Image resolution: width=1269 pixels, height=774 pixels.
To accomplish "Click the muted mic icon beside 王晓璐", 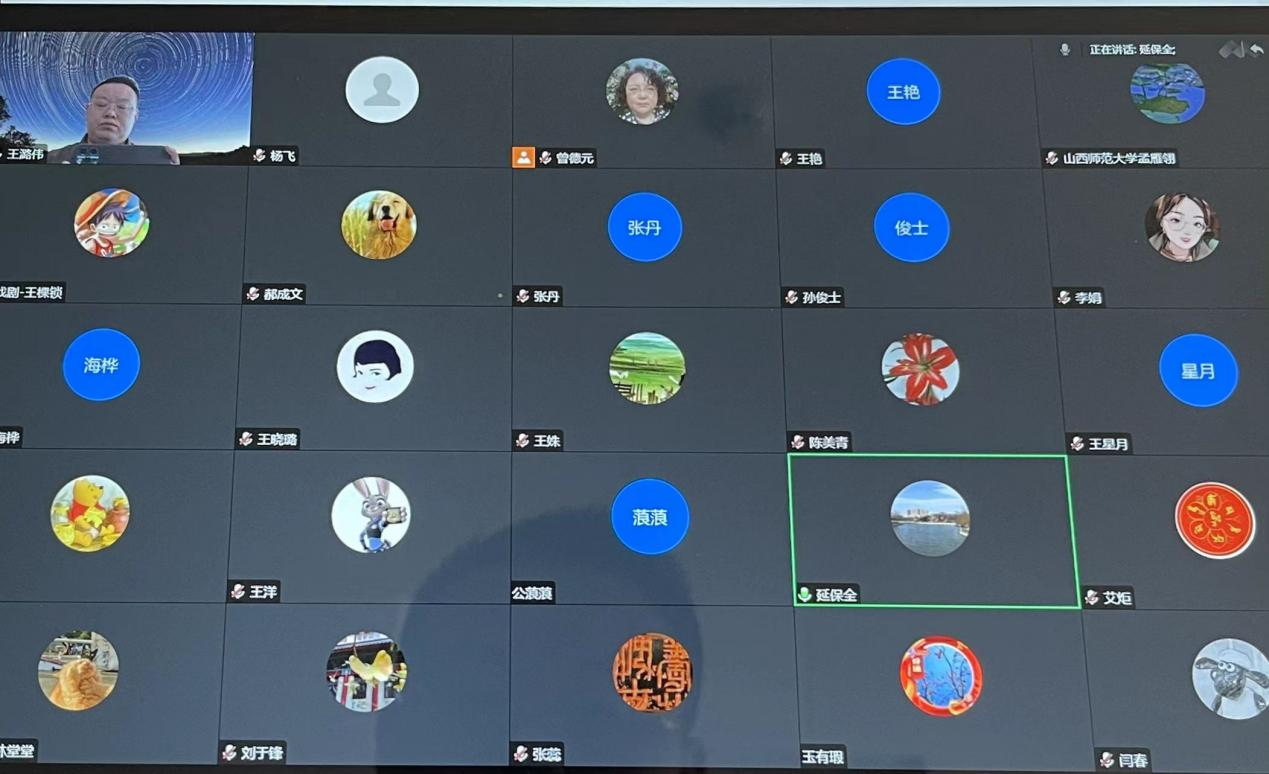I will (246, 439).
